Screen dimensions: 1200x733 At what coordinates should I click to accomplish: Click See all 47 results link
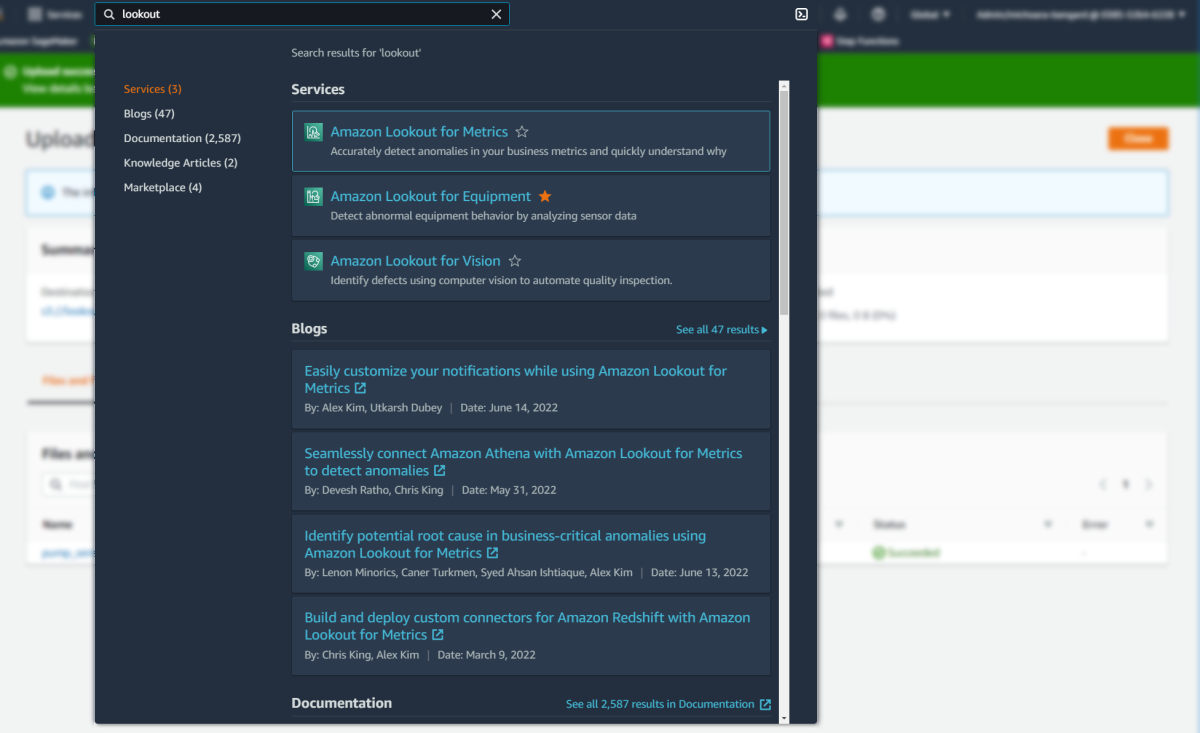[x=722, y=330]
